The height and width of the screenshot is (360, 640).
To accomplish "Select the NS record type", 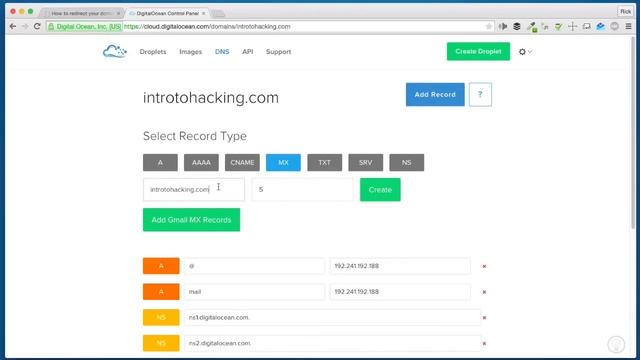I will (x=407, y=162).
